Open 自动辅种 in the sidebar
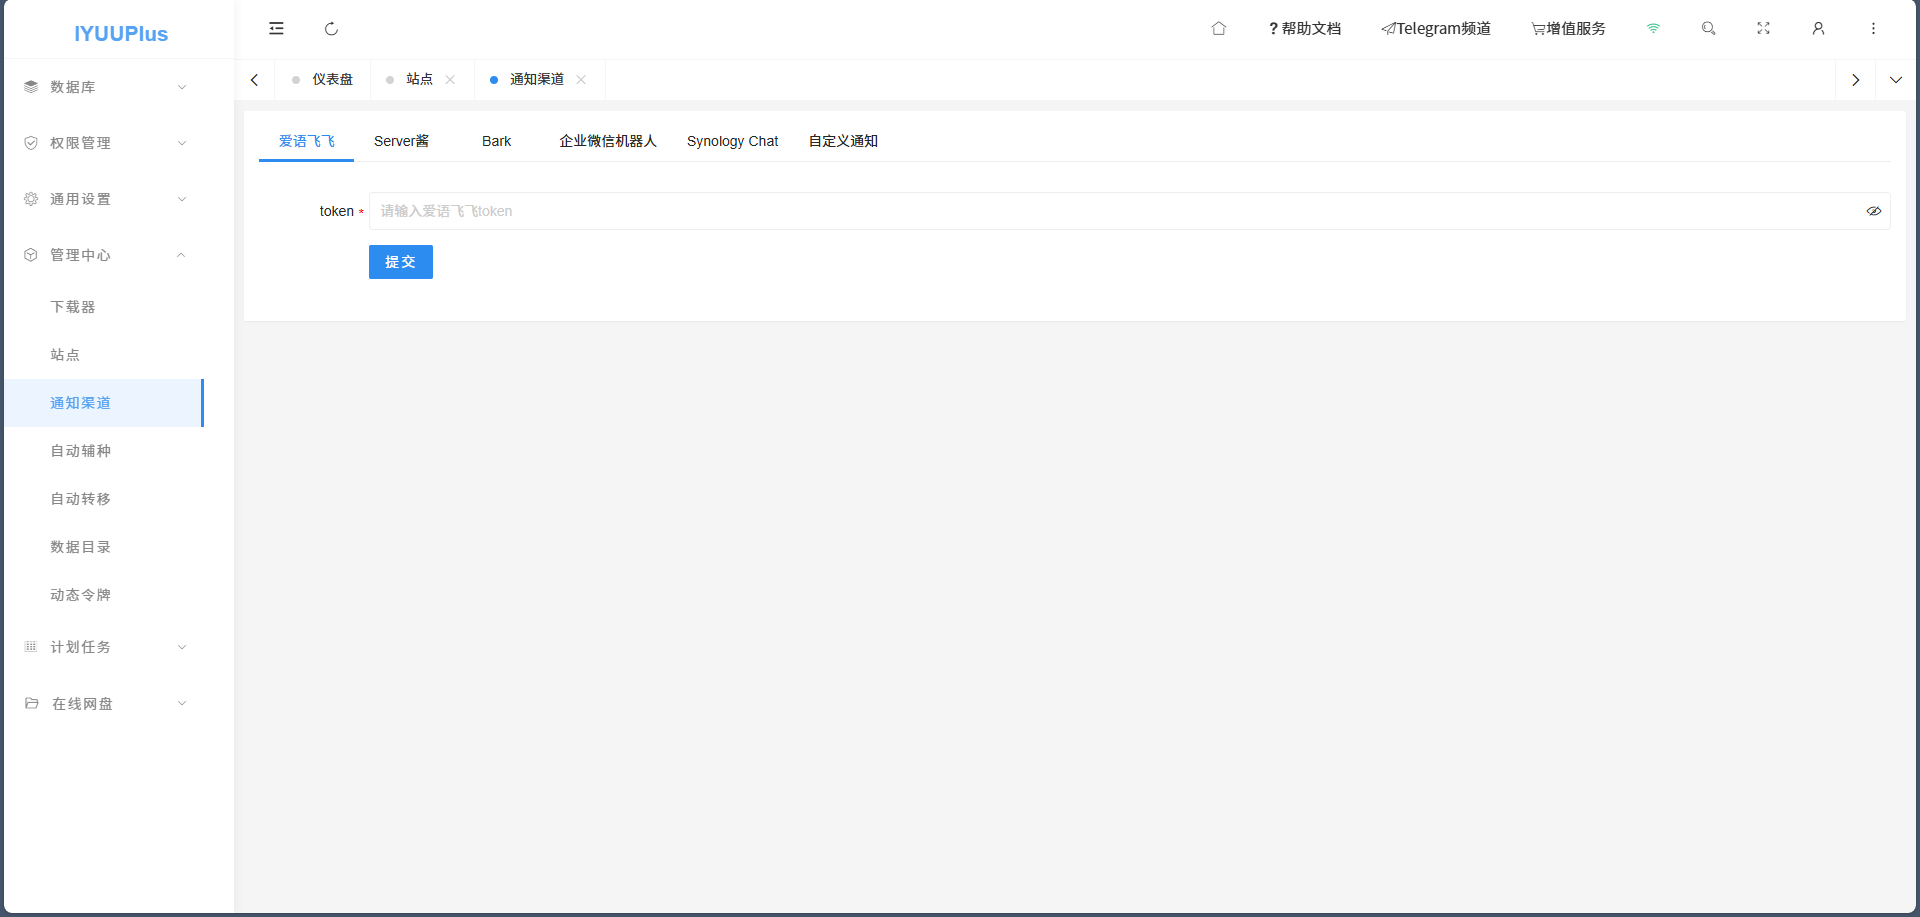The image size is (1920, 917). [81, 451]
